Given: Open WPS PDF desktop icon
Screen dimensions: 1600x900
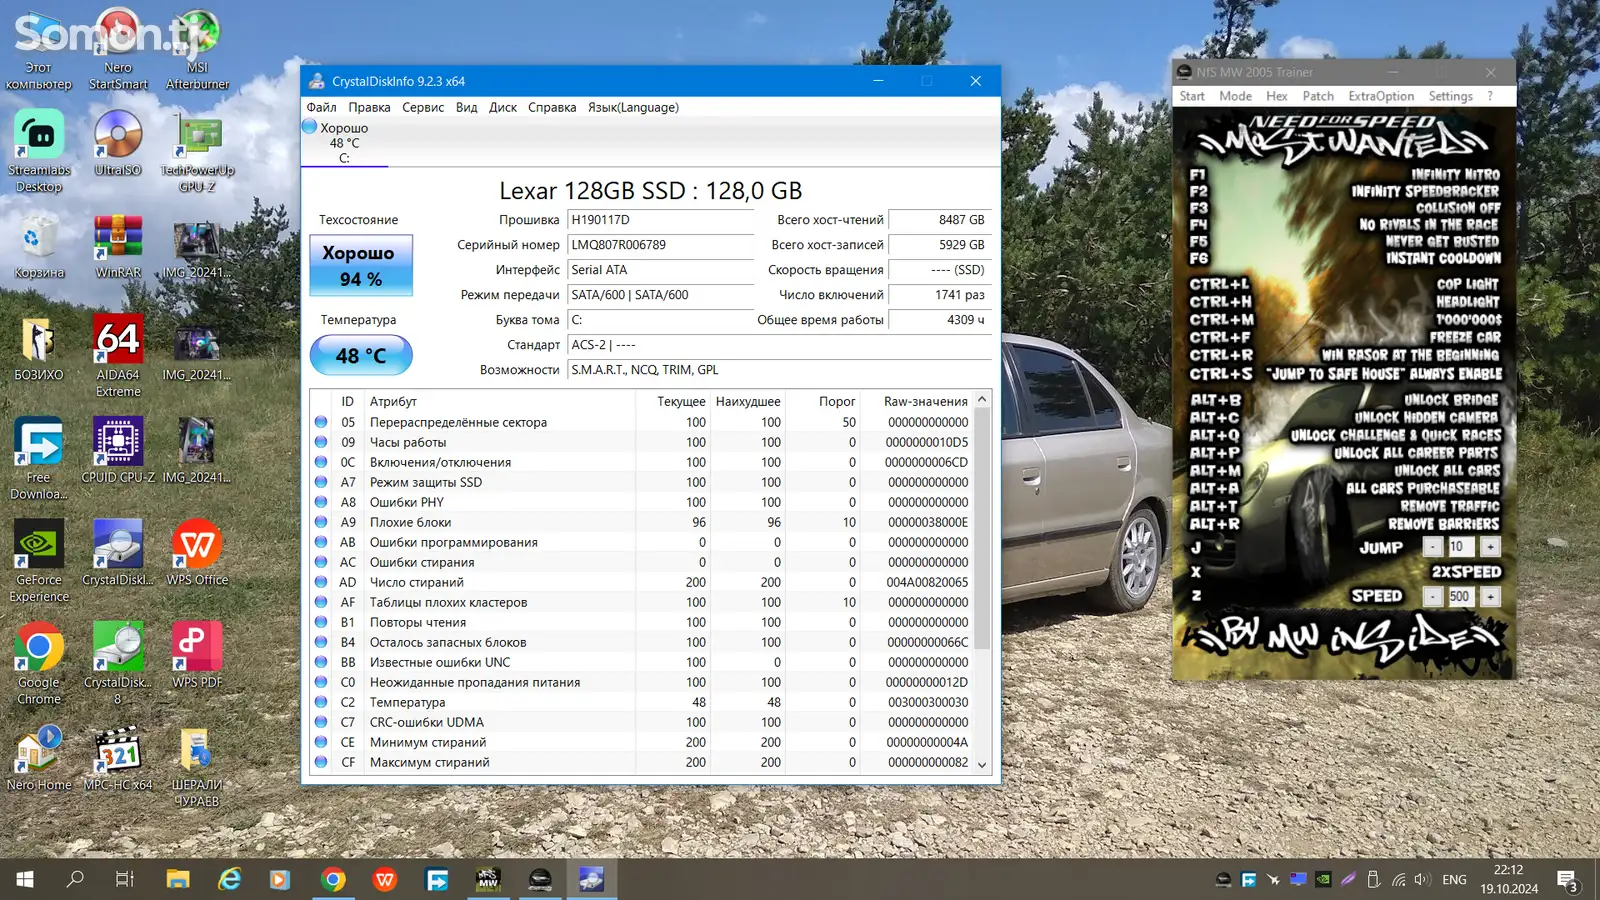Looking at the screenshot, I should 197,655.
